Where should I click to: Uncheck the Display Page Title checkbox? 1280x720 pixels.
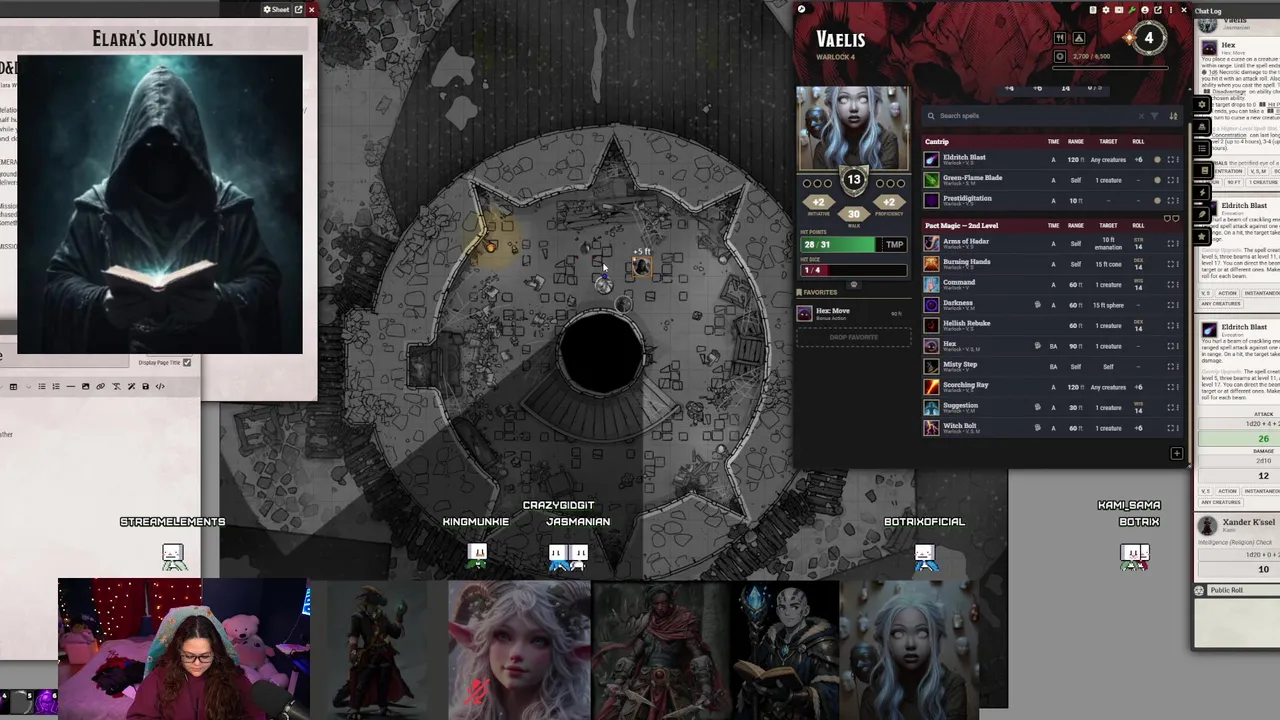coord(186,362)
